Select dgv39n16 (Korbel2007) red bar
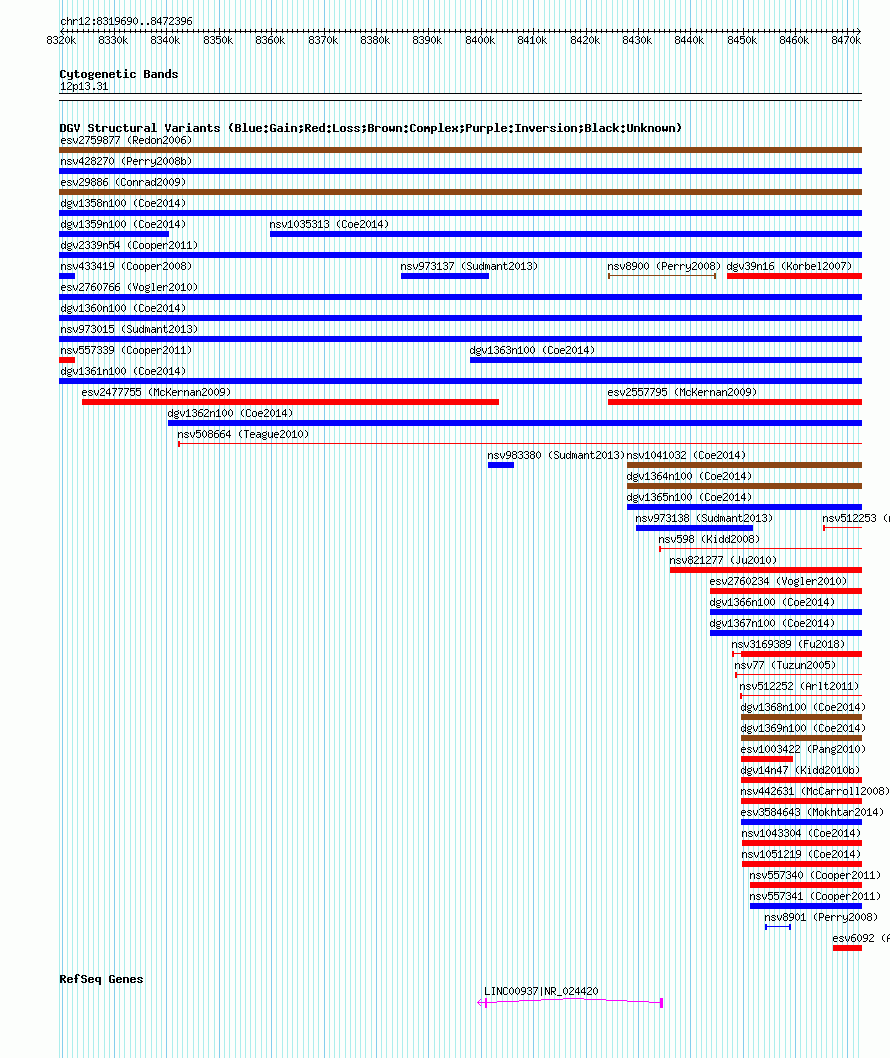This screenshot has width=890, height=1058. click(x=794, y=276)
